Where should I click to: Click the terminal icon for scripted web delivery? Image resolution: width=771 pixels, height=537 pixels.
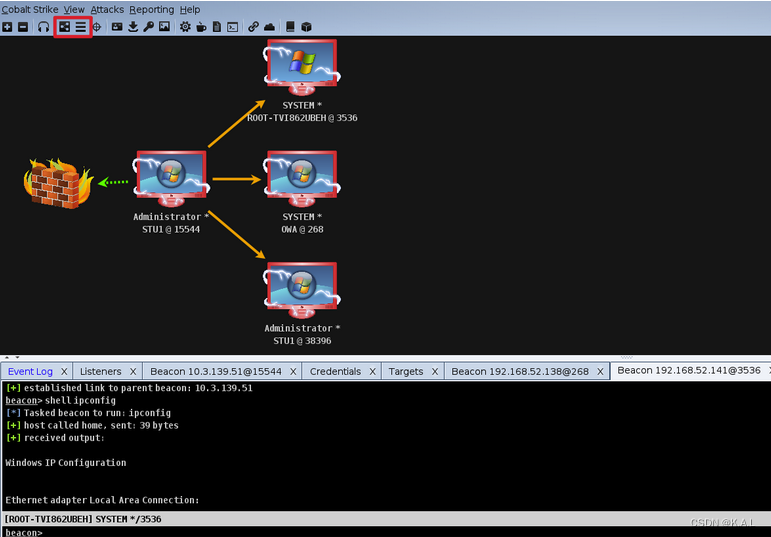(x=233, y=27)
